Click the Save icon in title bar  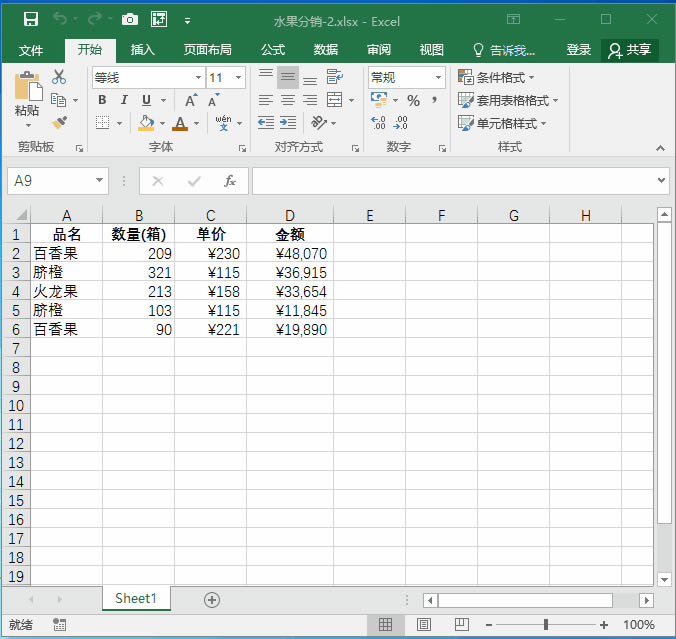click(x=30, y=19)
